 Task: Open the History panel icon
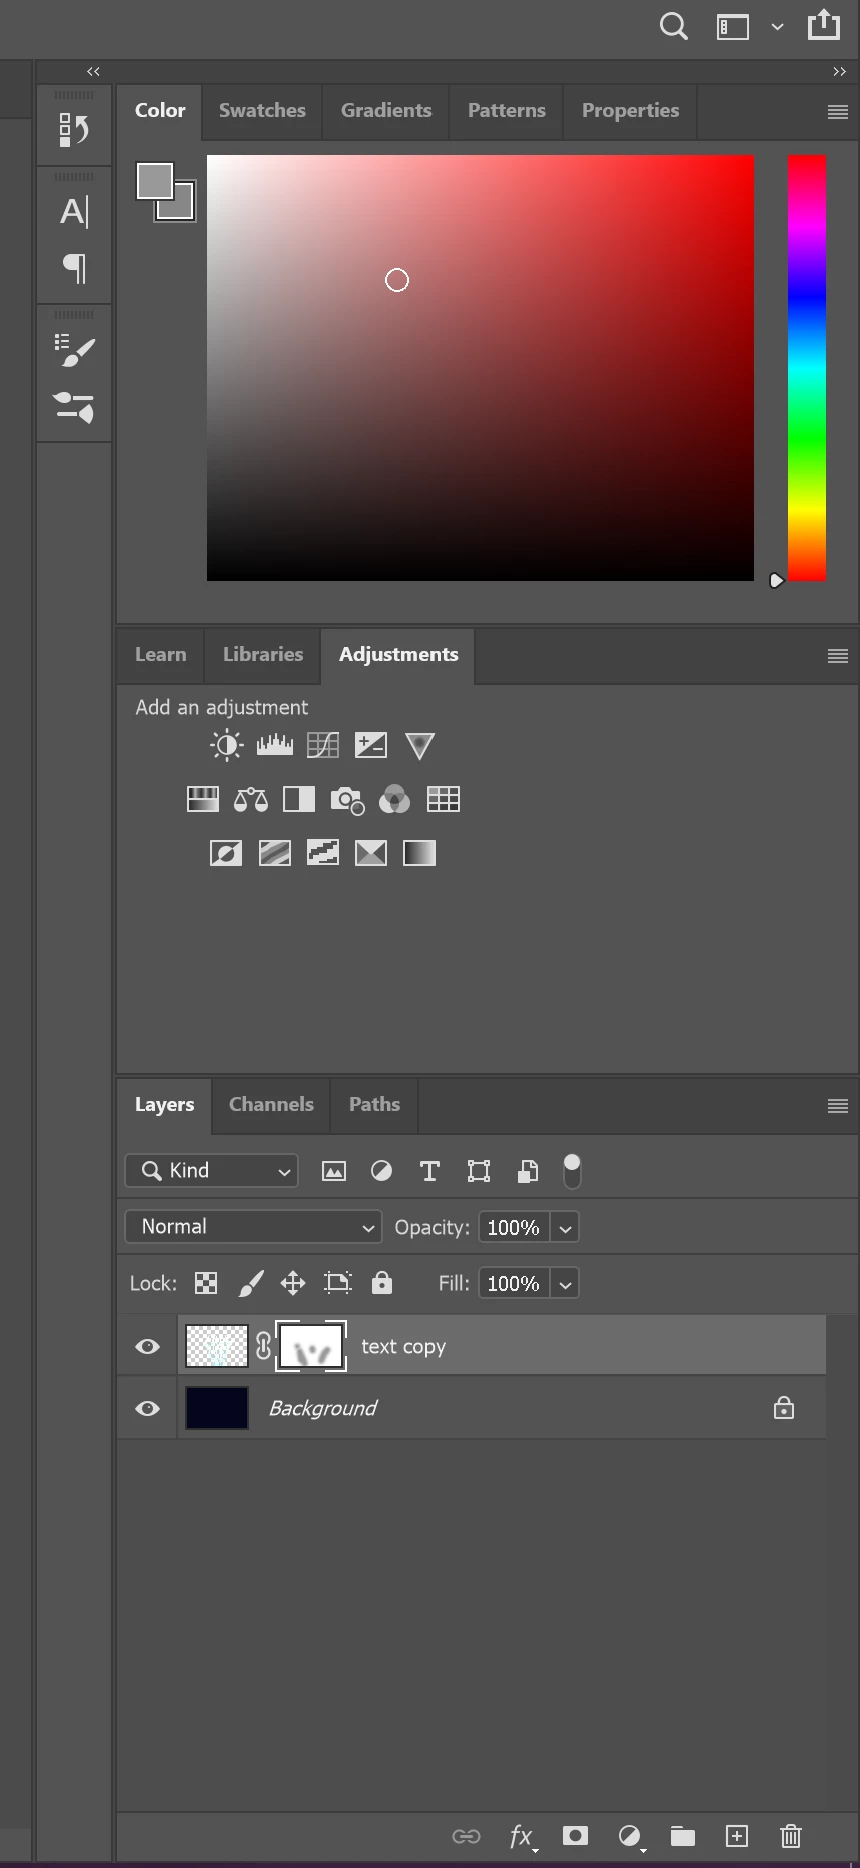click(74, 130)
